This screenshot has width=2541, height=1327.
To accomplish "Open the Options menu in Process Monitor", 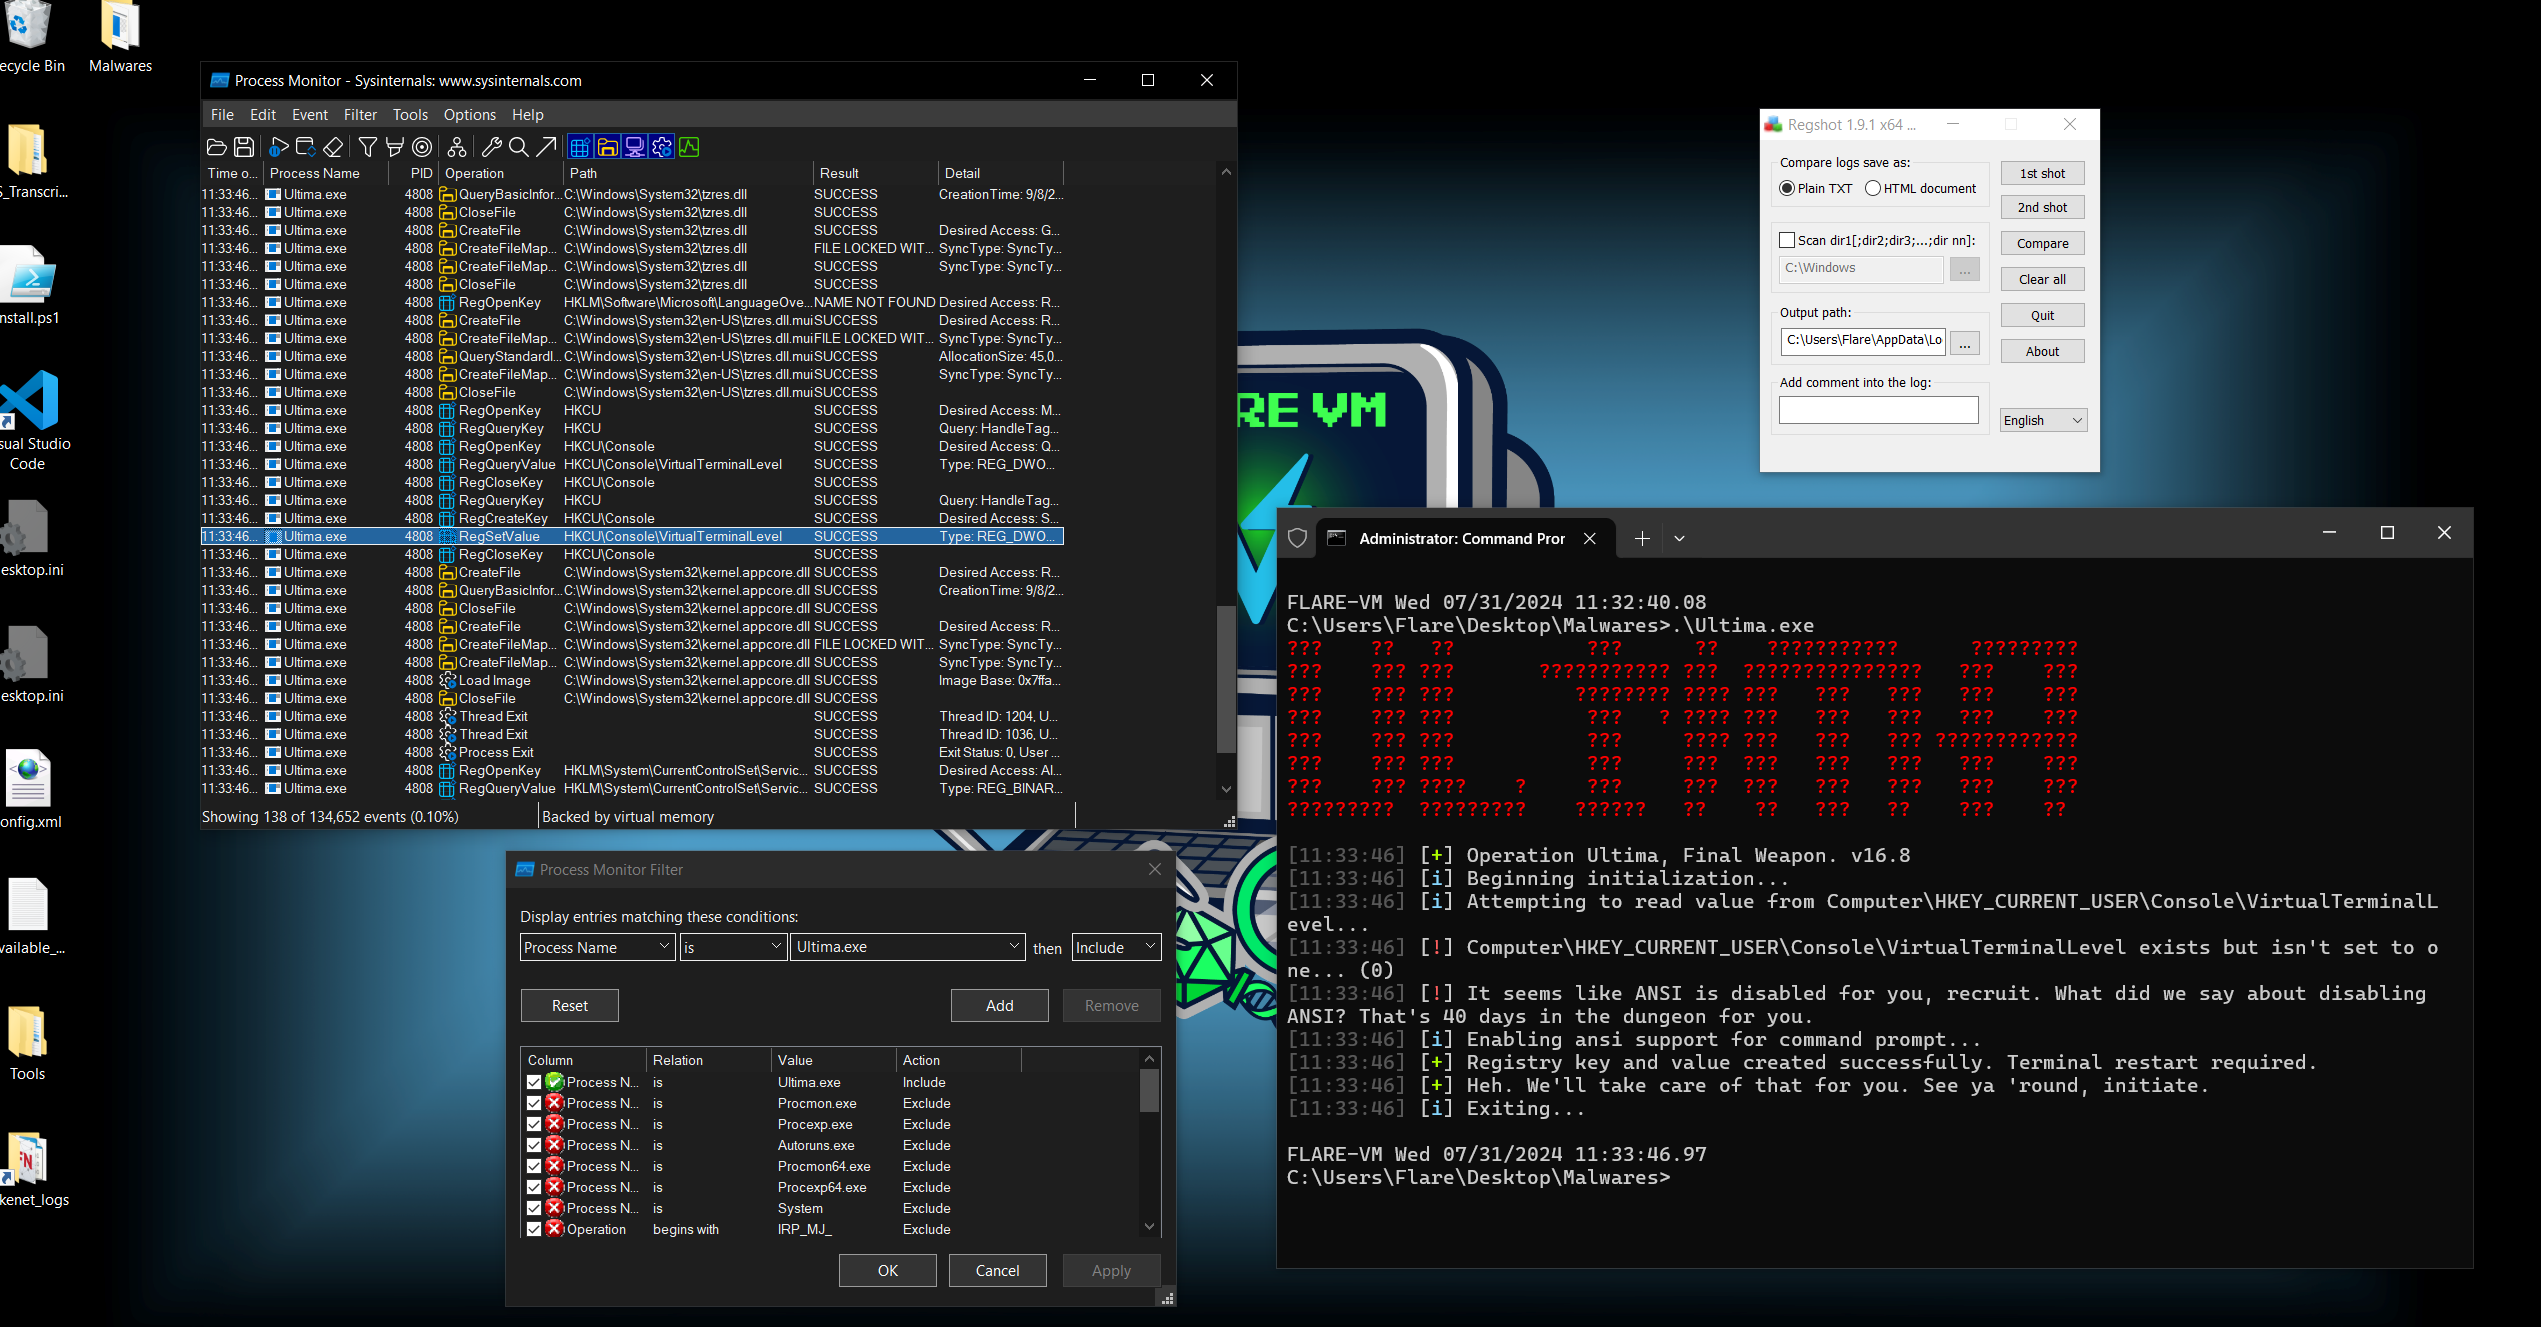I will pos(469,114).
